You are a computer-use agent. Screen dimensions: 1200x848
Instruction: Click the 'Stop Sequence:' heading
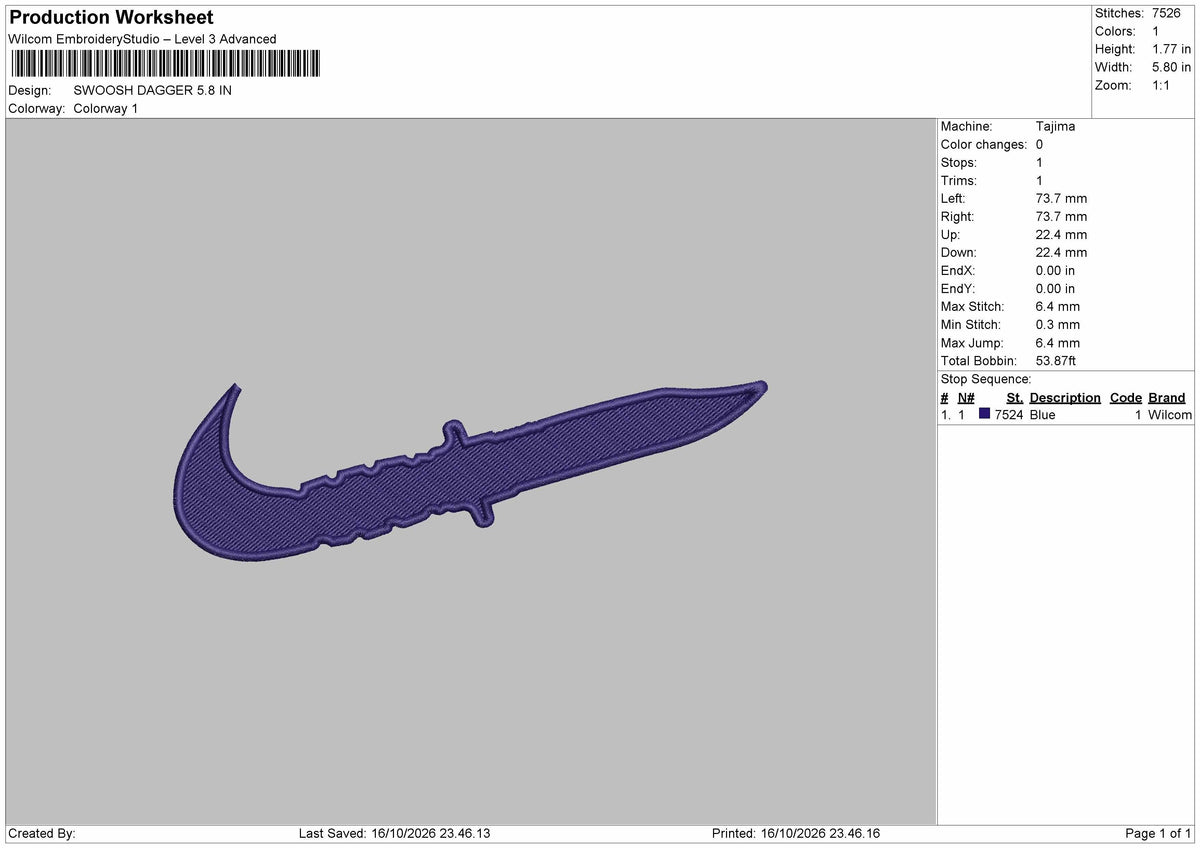986,379
